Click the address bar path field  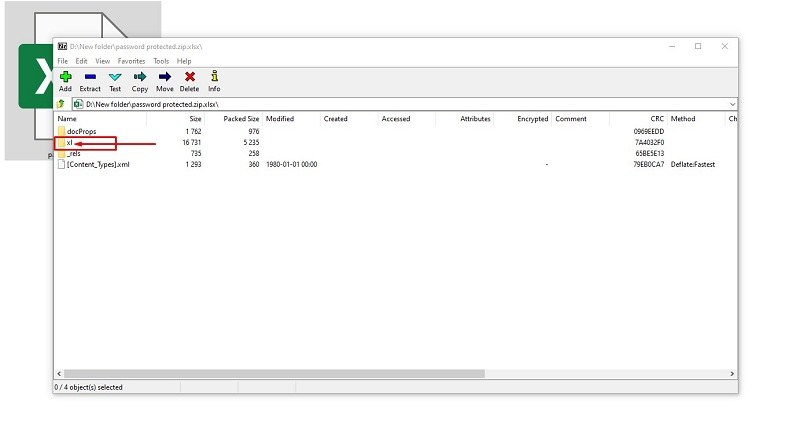tap(400, 103)
